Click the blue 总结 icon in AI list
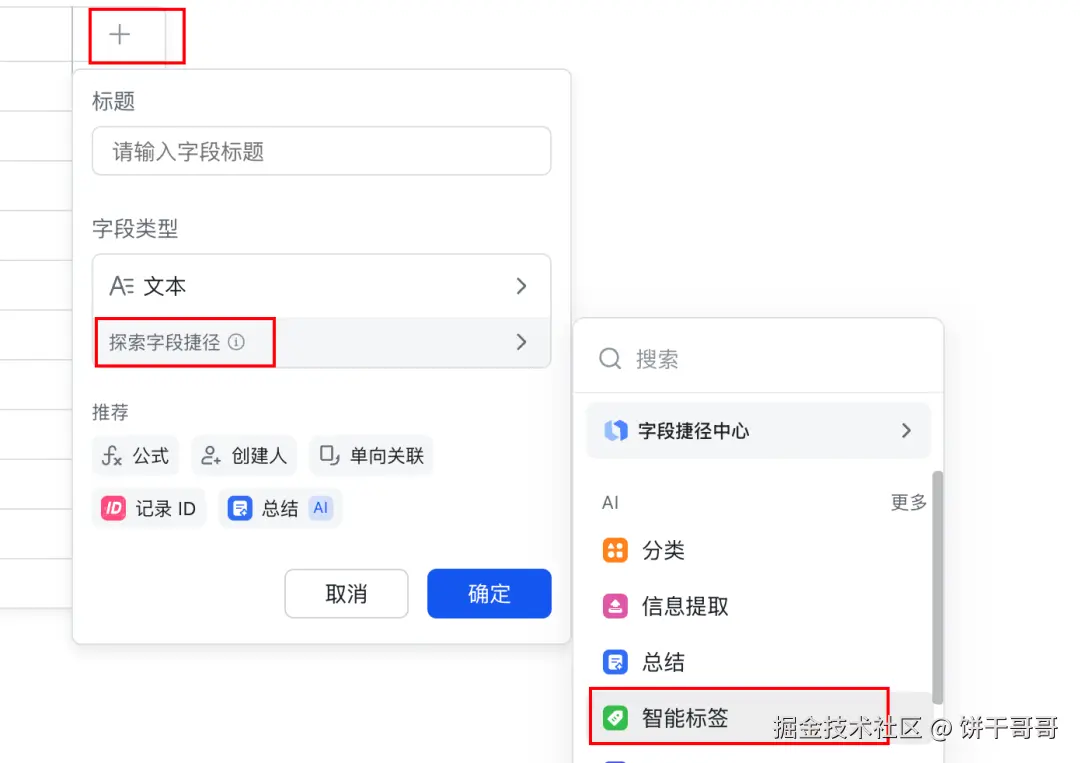This screenshot has height=763, width=1080. click(615, 662)
